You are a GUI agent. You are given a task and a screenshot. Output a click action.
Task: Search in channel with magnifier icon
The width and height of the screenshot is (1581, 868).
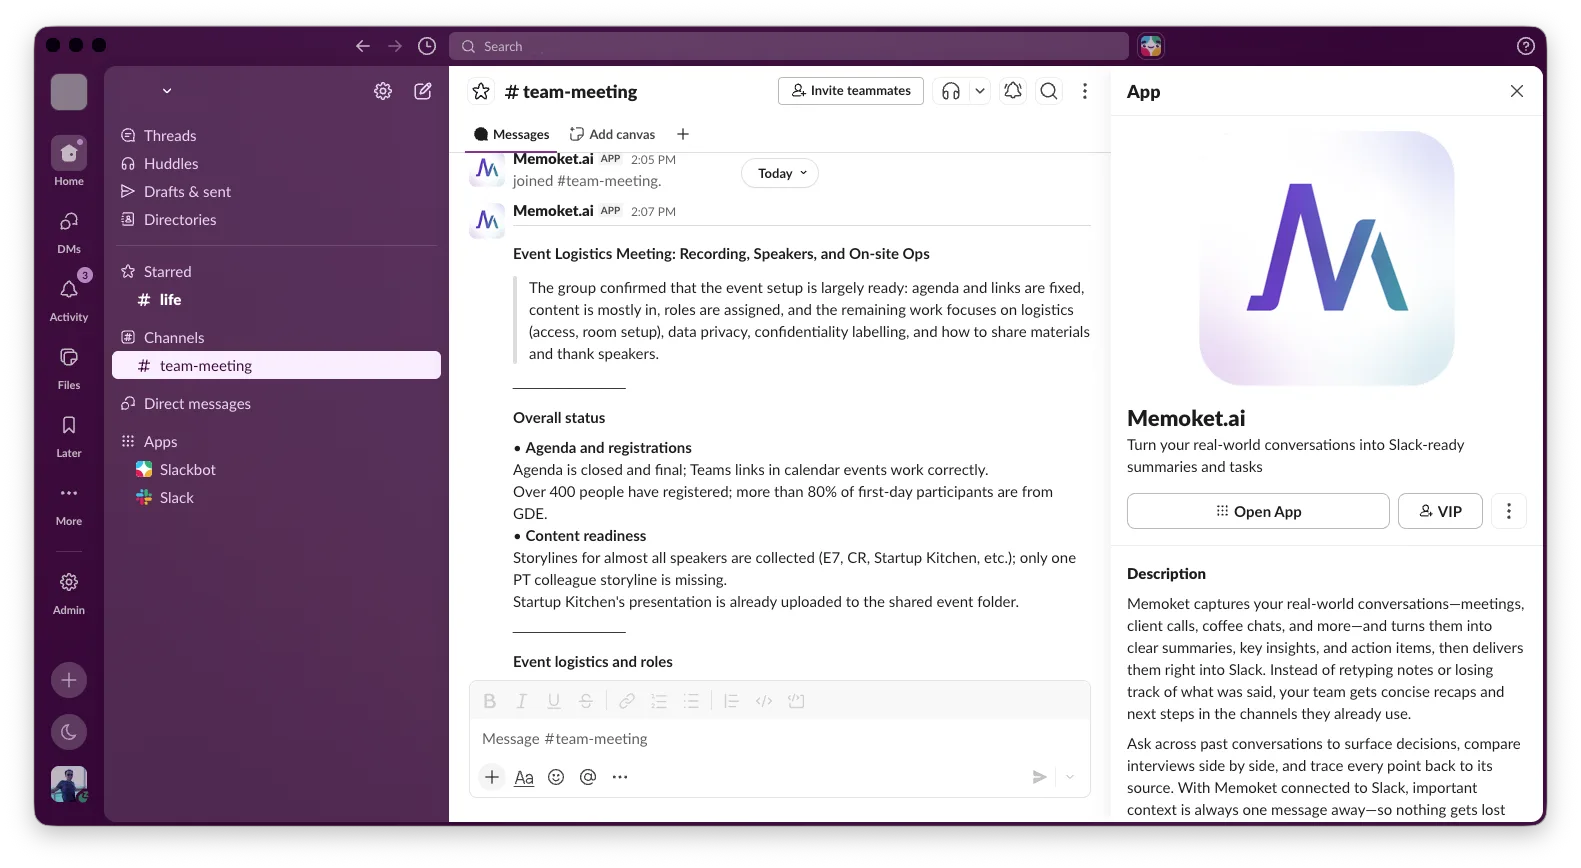tap(1049, 91)
